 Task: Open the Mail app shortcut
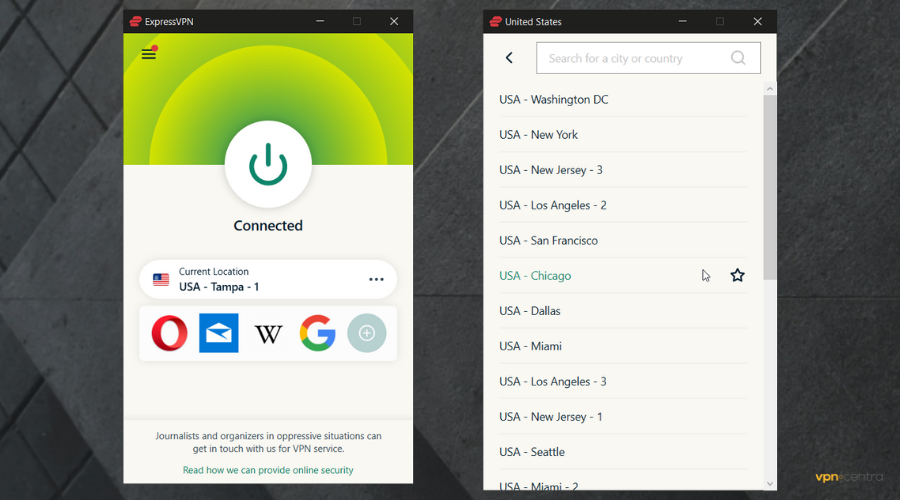coord(219,333)
